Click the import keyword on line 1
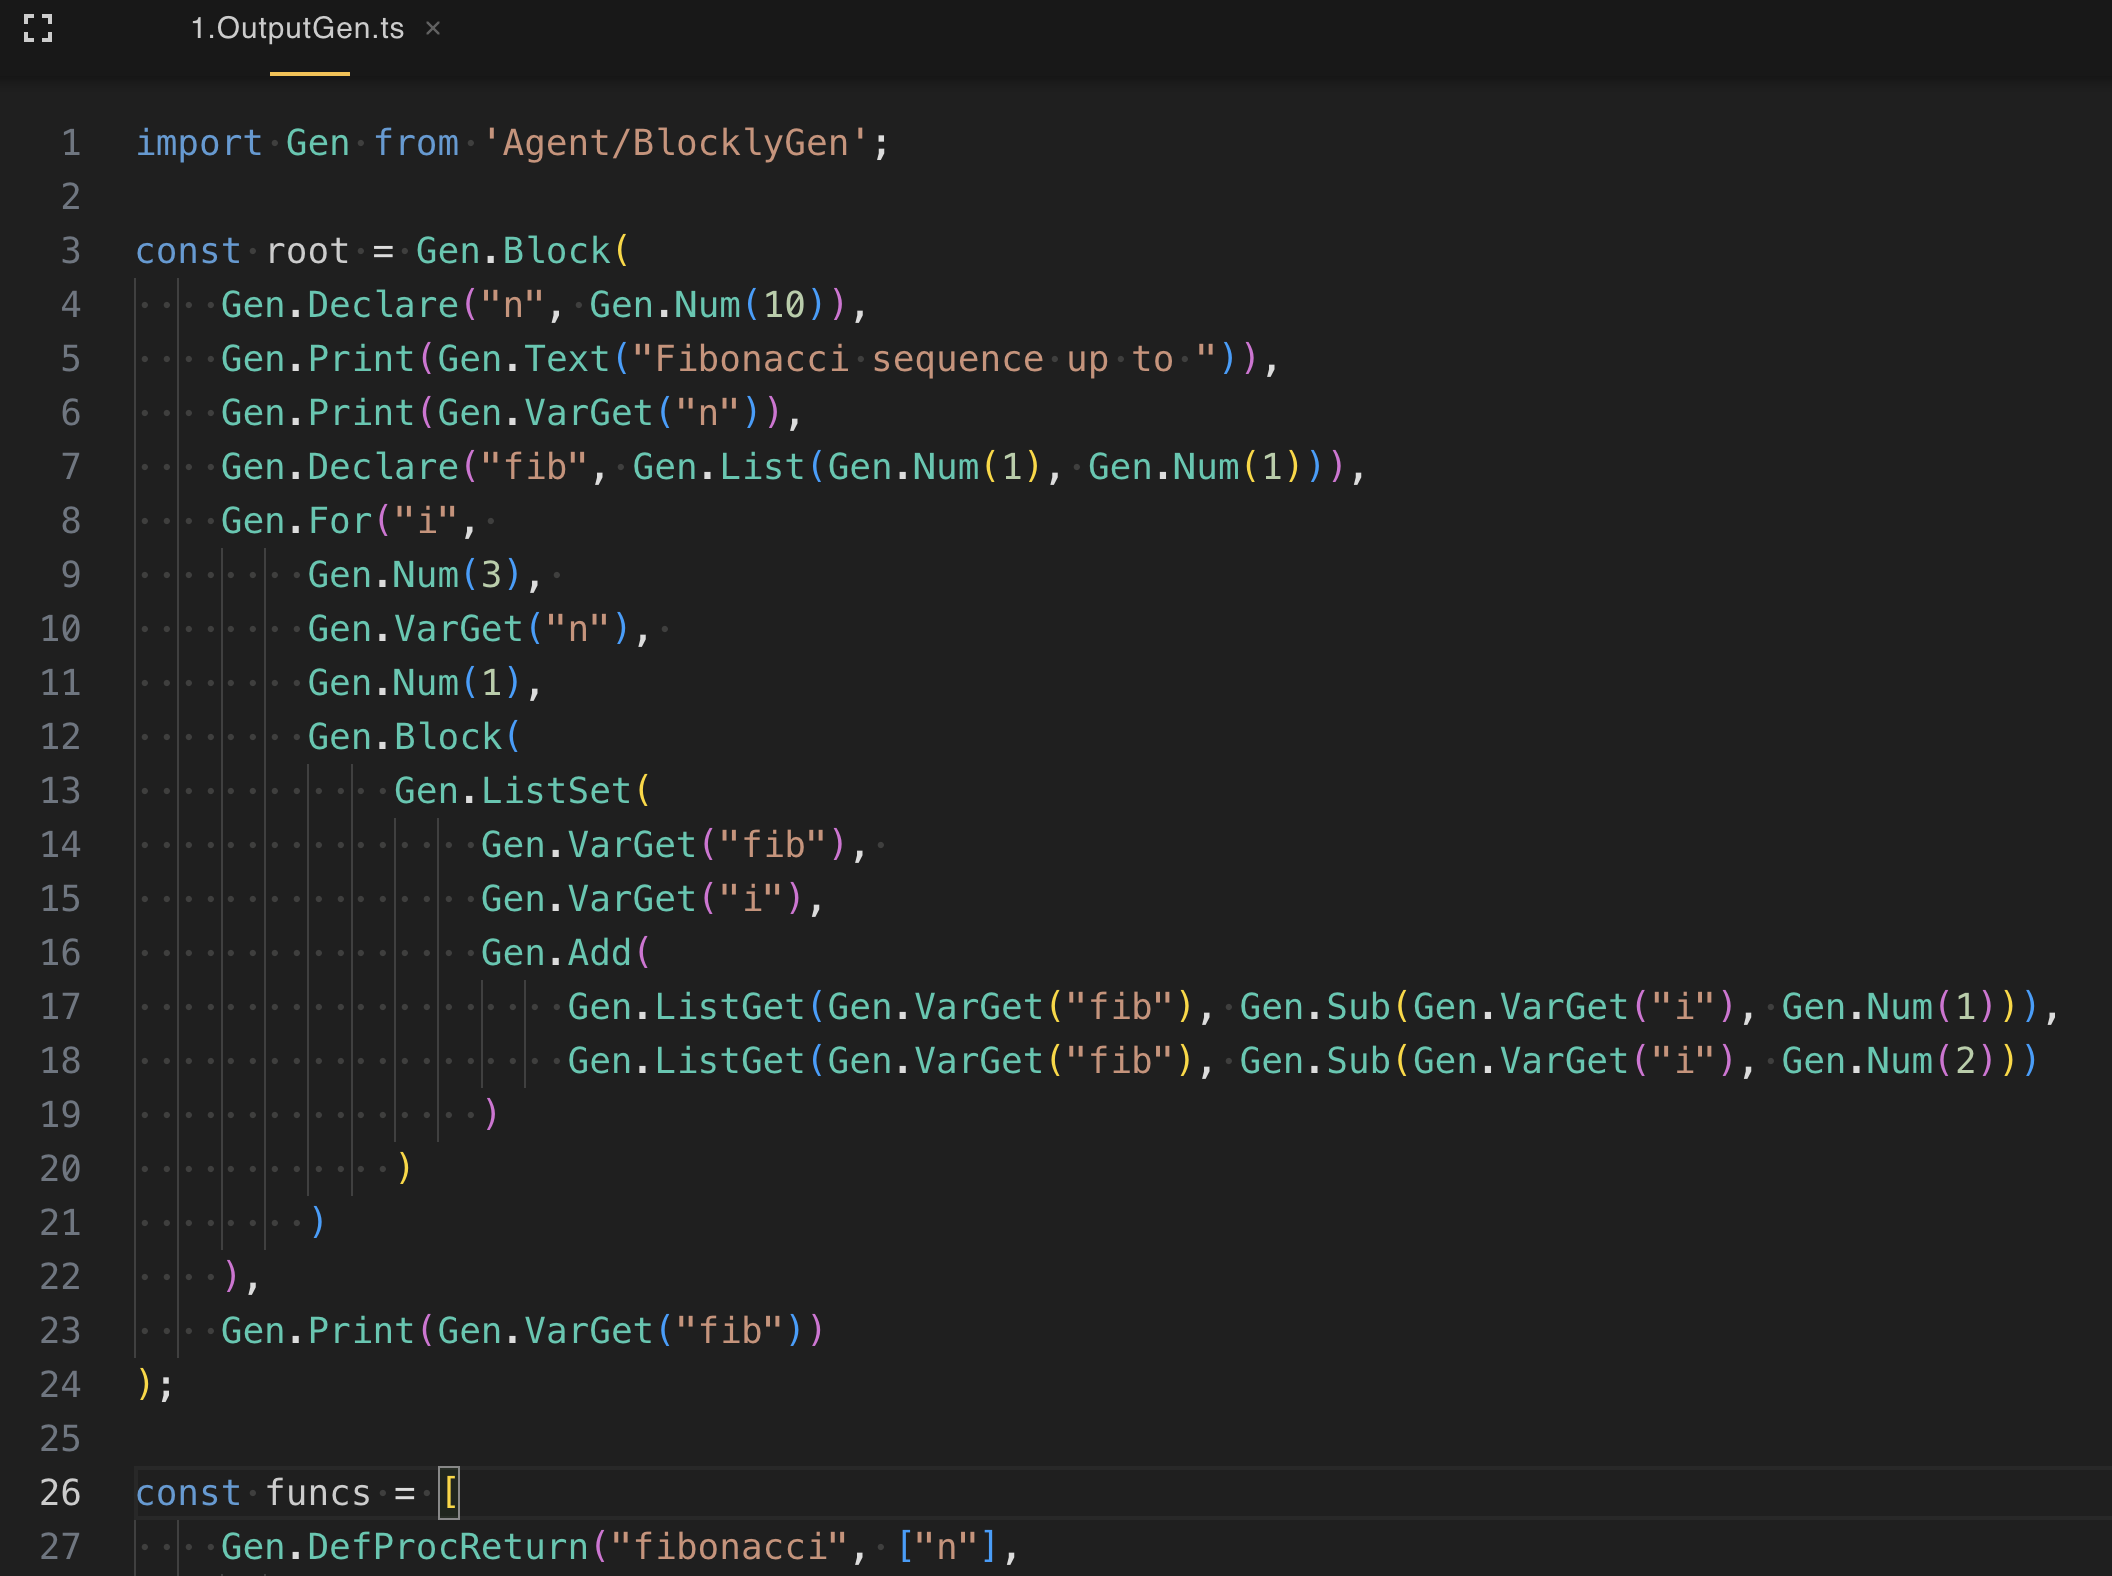The height and width of the screenshot is (1576, 2112). (x=198, y=142)
